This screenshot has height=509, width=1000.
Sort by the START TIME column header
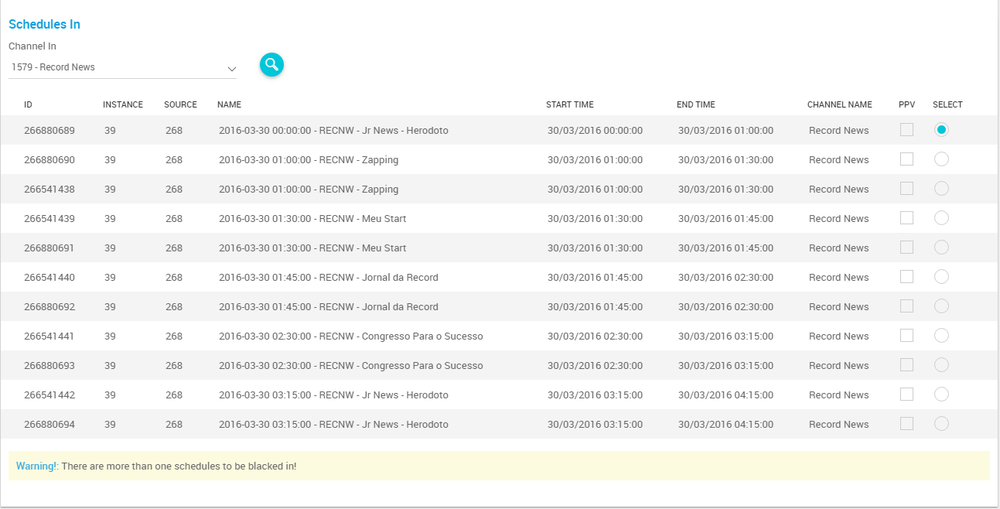click(569, 105)
